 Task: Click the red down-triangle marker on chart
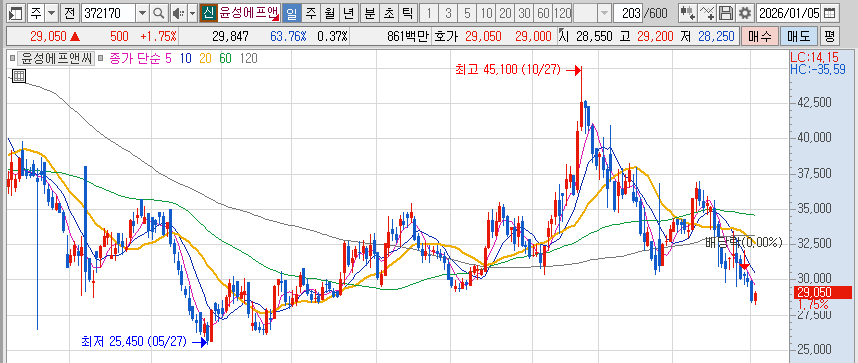tap(744, 266)
